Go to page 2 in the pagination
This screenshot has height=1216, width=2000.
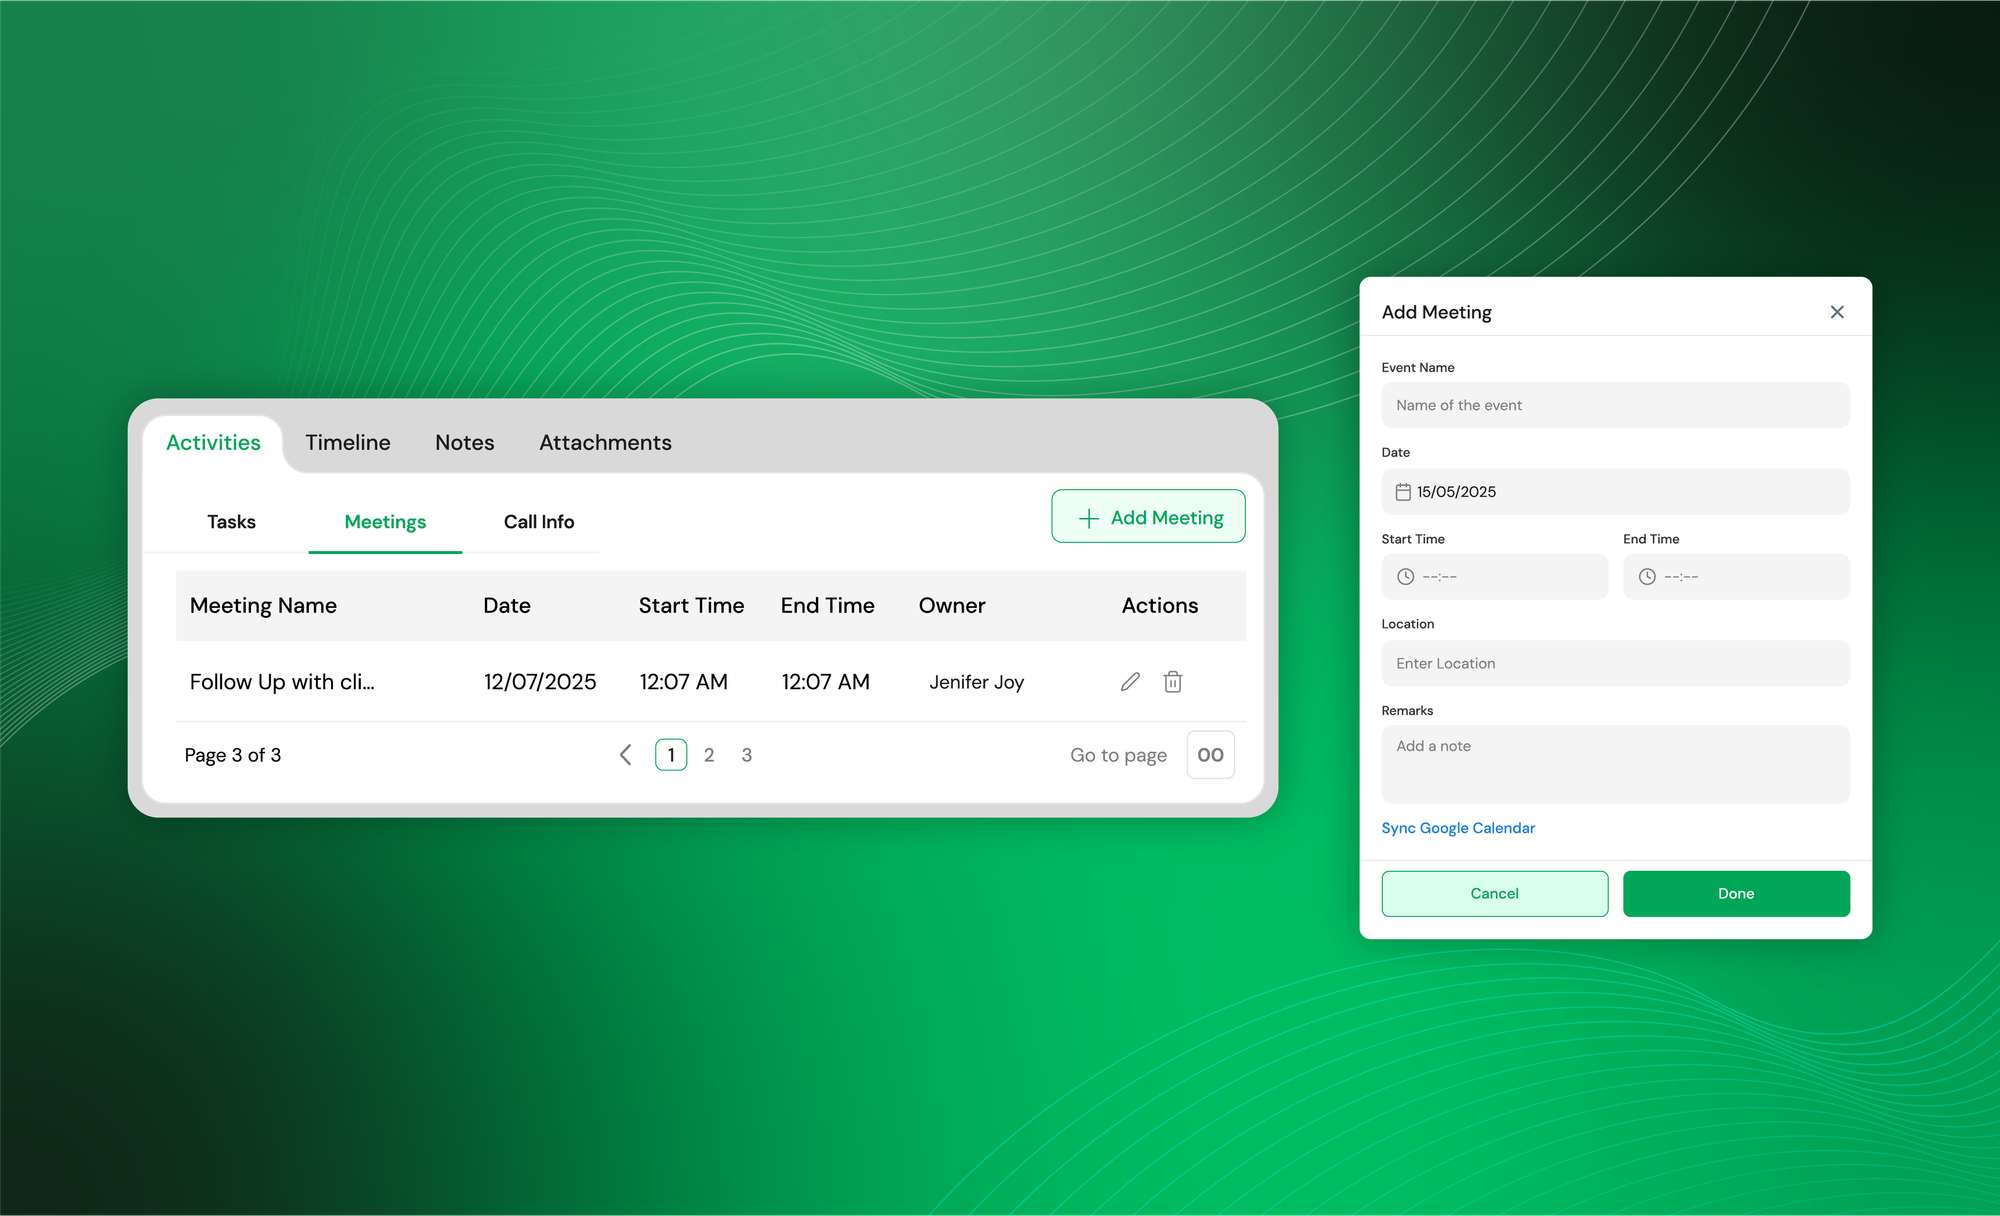click(709, 755)
